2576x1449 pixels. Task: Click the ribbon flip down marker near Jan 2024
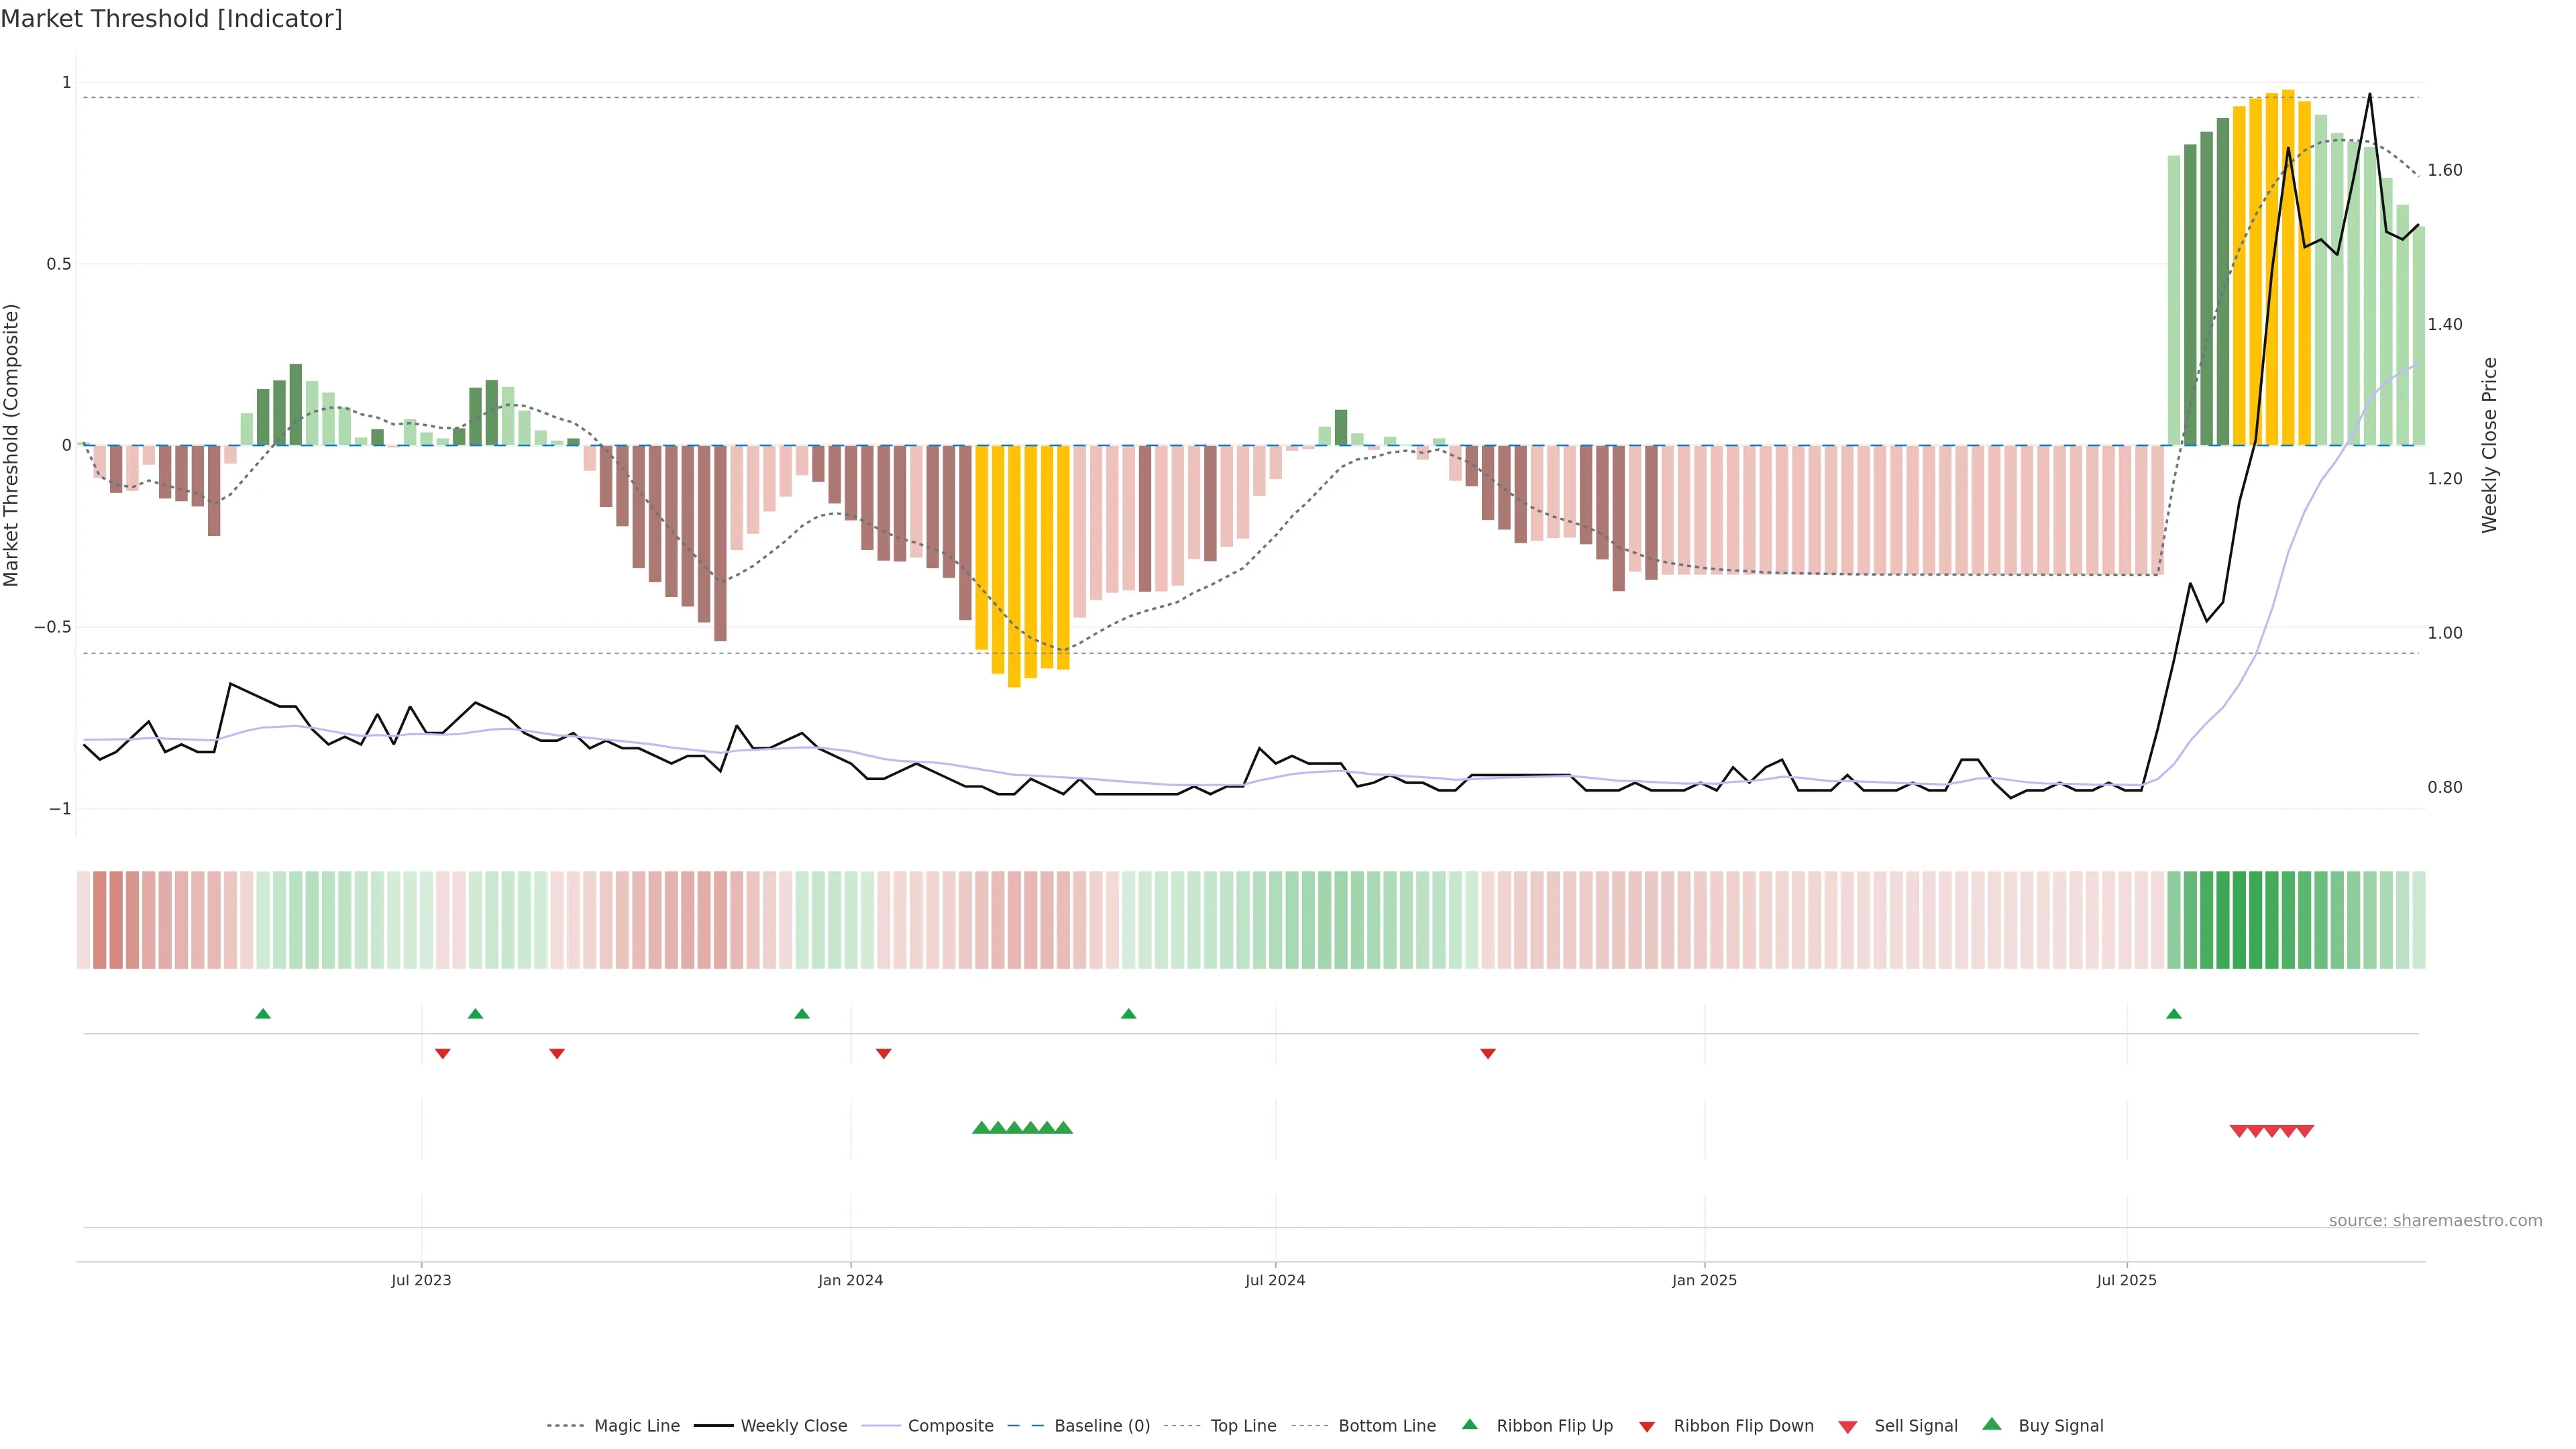coord(883,1053)
